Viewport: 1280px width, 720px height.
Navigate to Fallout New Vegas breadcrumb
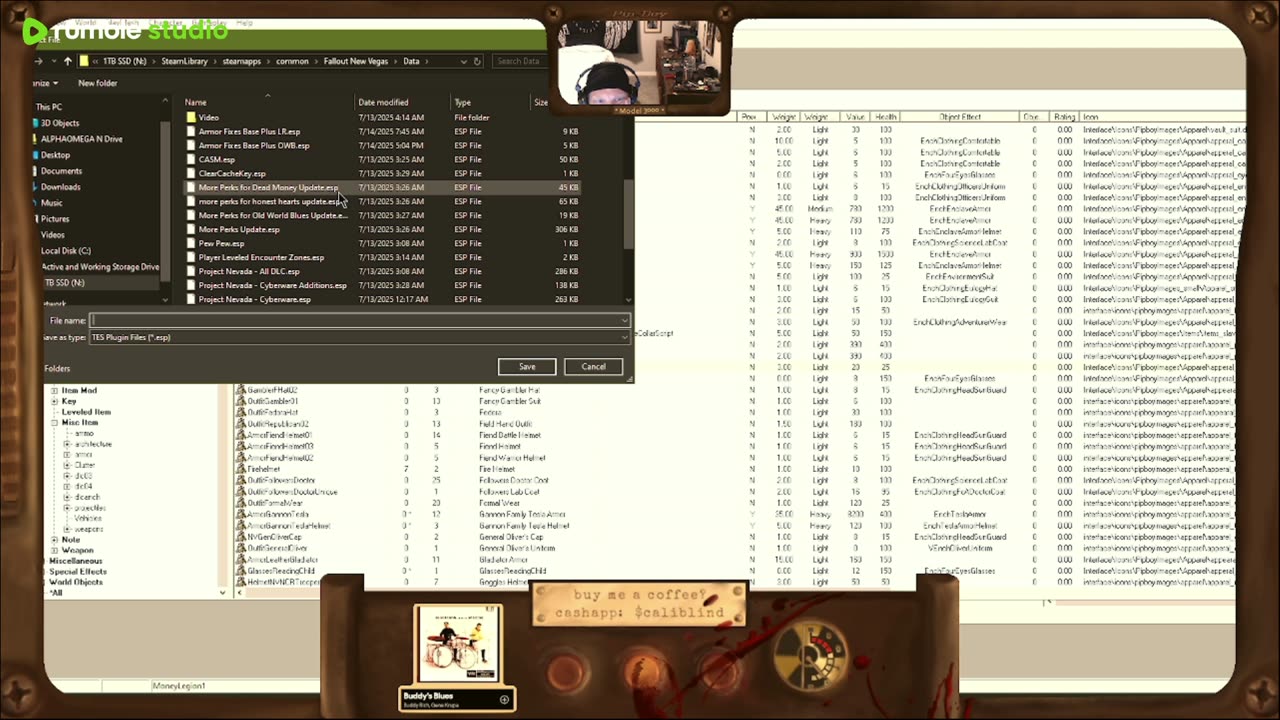click(357, 61)
